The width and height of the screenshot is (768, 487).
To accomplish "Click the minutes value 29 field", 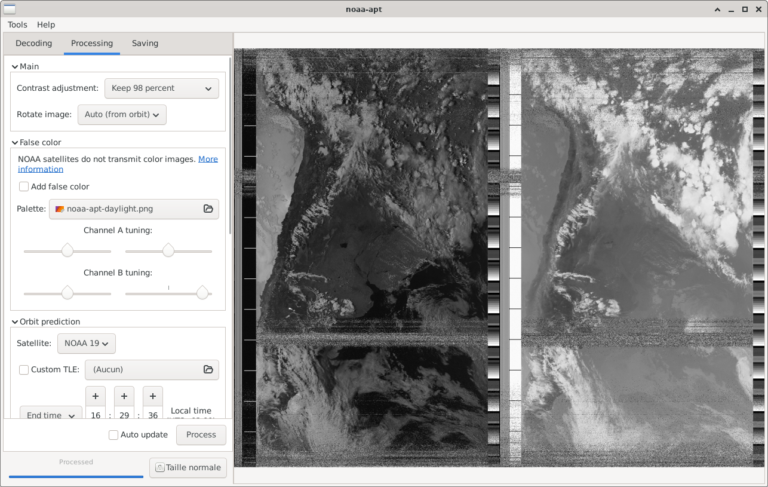I will click(124, 414).
